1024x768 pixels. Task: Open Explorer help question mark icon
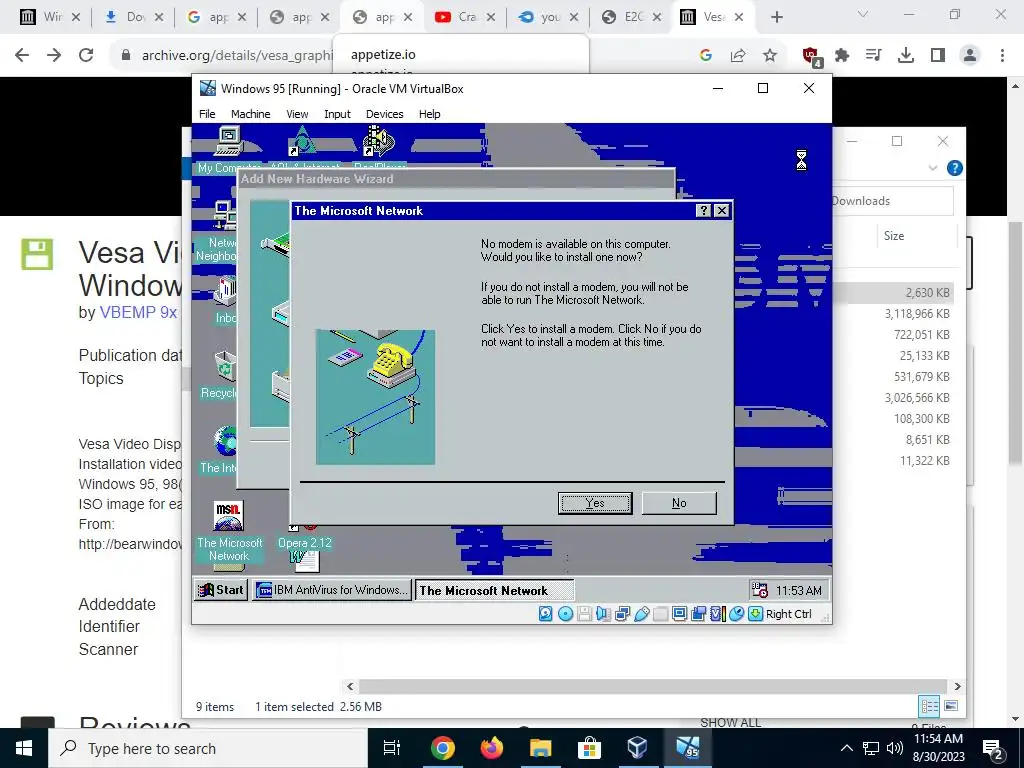(x=954, y=168)
